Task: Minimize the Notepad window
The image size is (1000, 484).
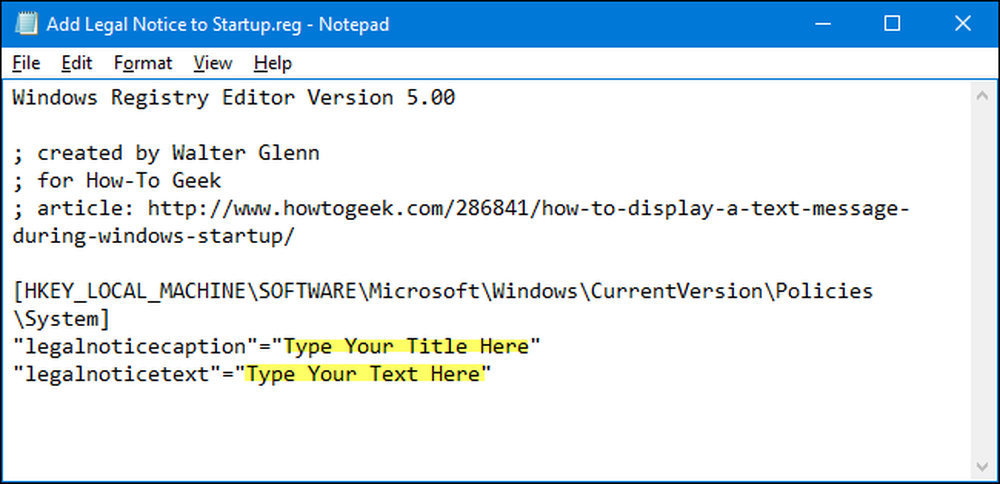Action: coord(823,24)
